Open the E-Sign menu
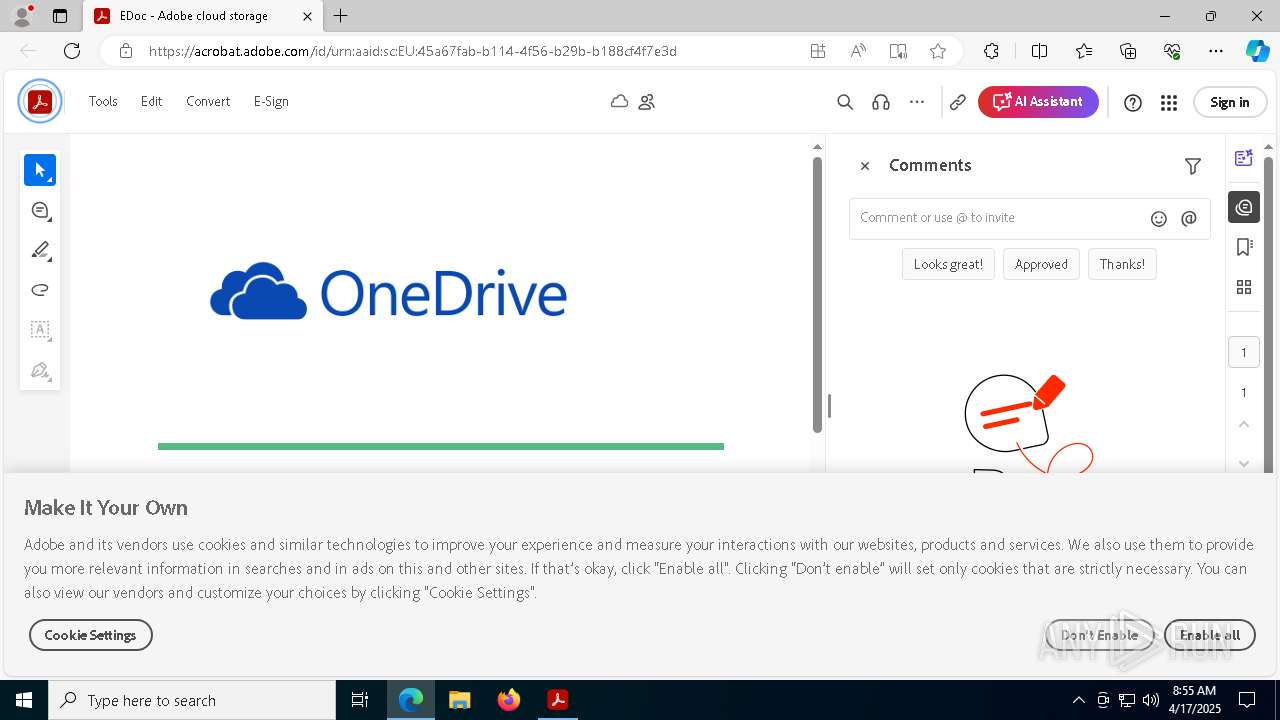1280x720 pixels. [x=271, y=101]
